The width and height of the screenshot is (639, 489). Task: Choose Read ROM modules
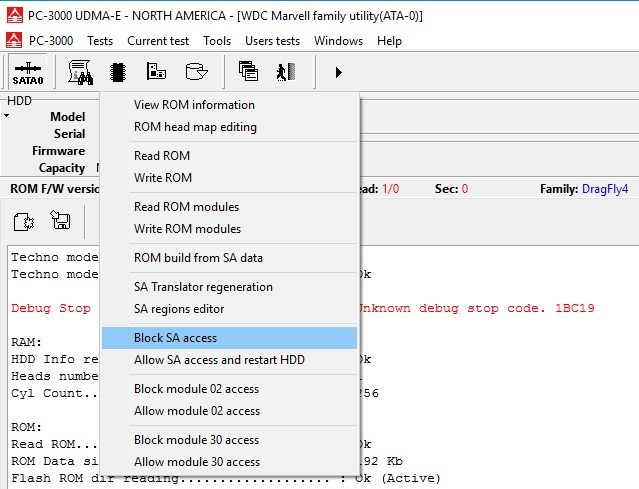(x=229, y=207)
